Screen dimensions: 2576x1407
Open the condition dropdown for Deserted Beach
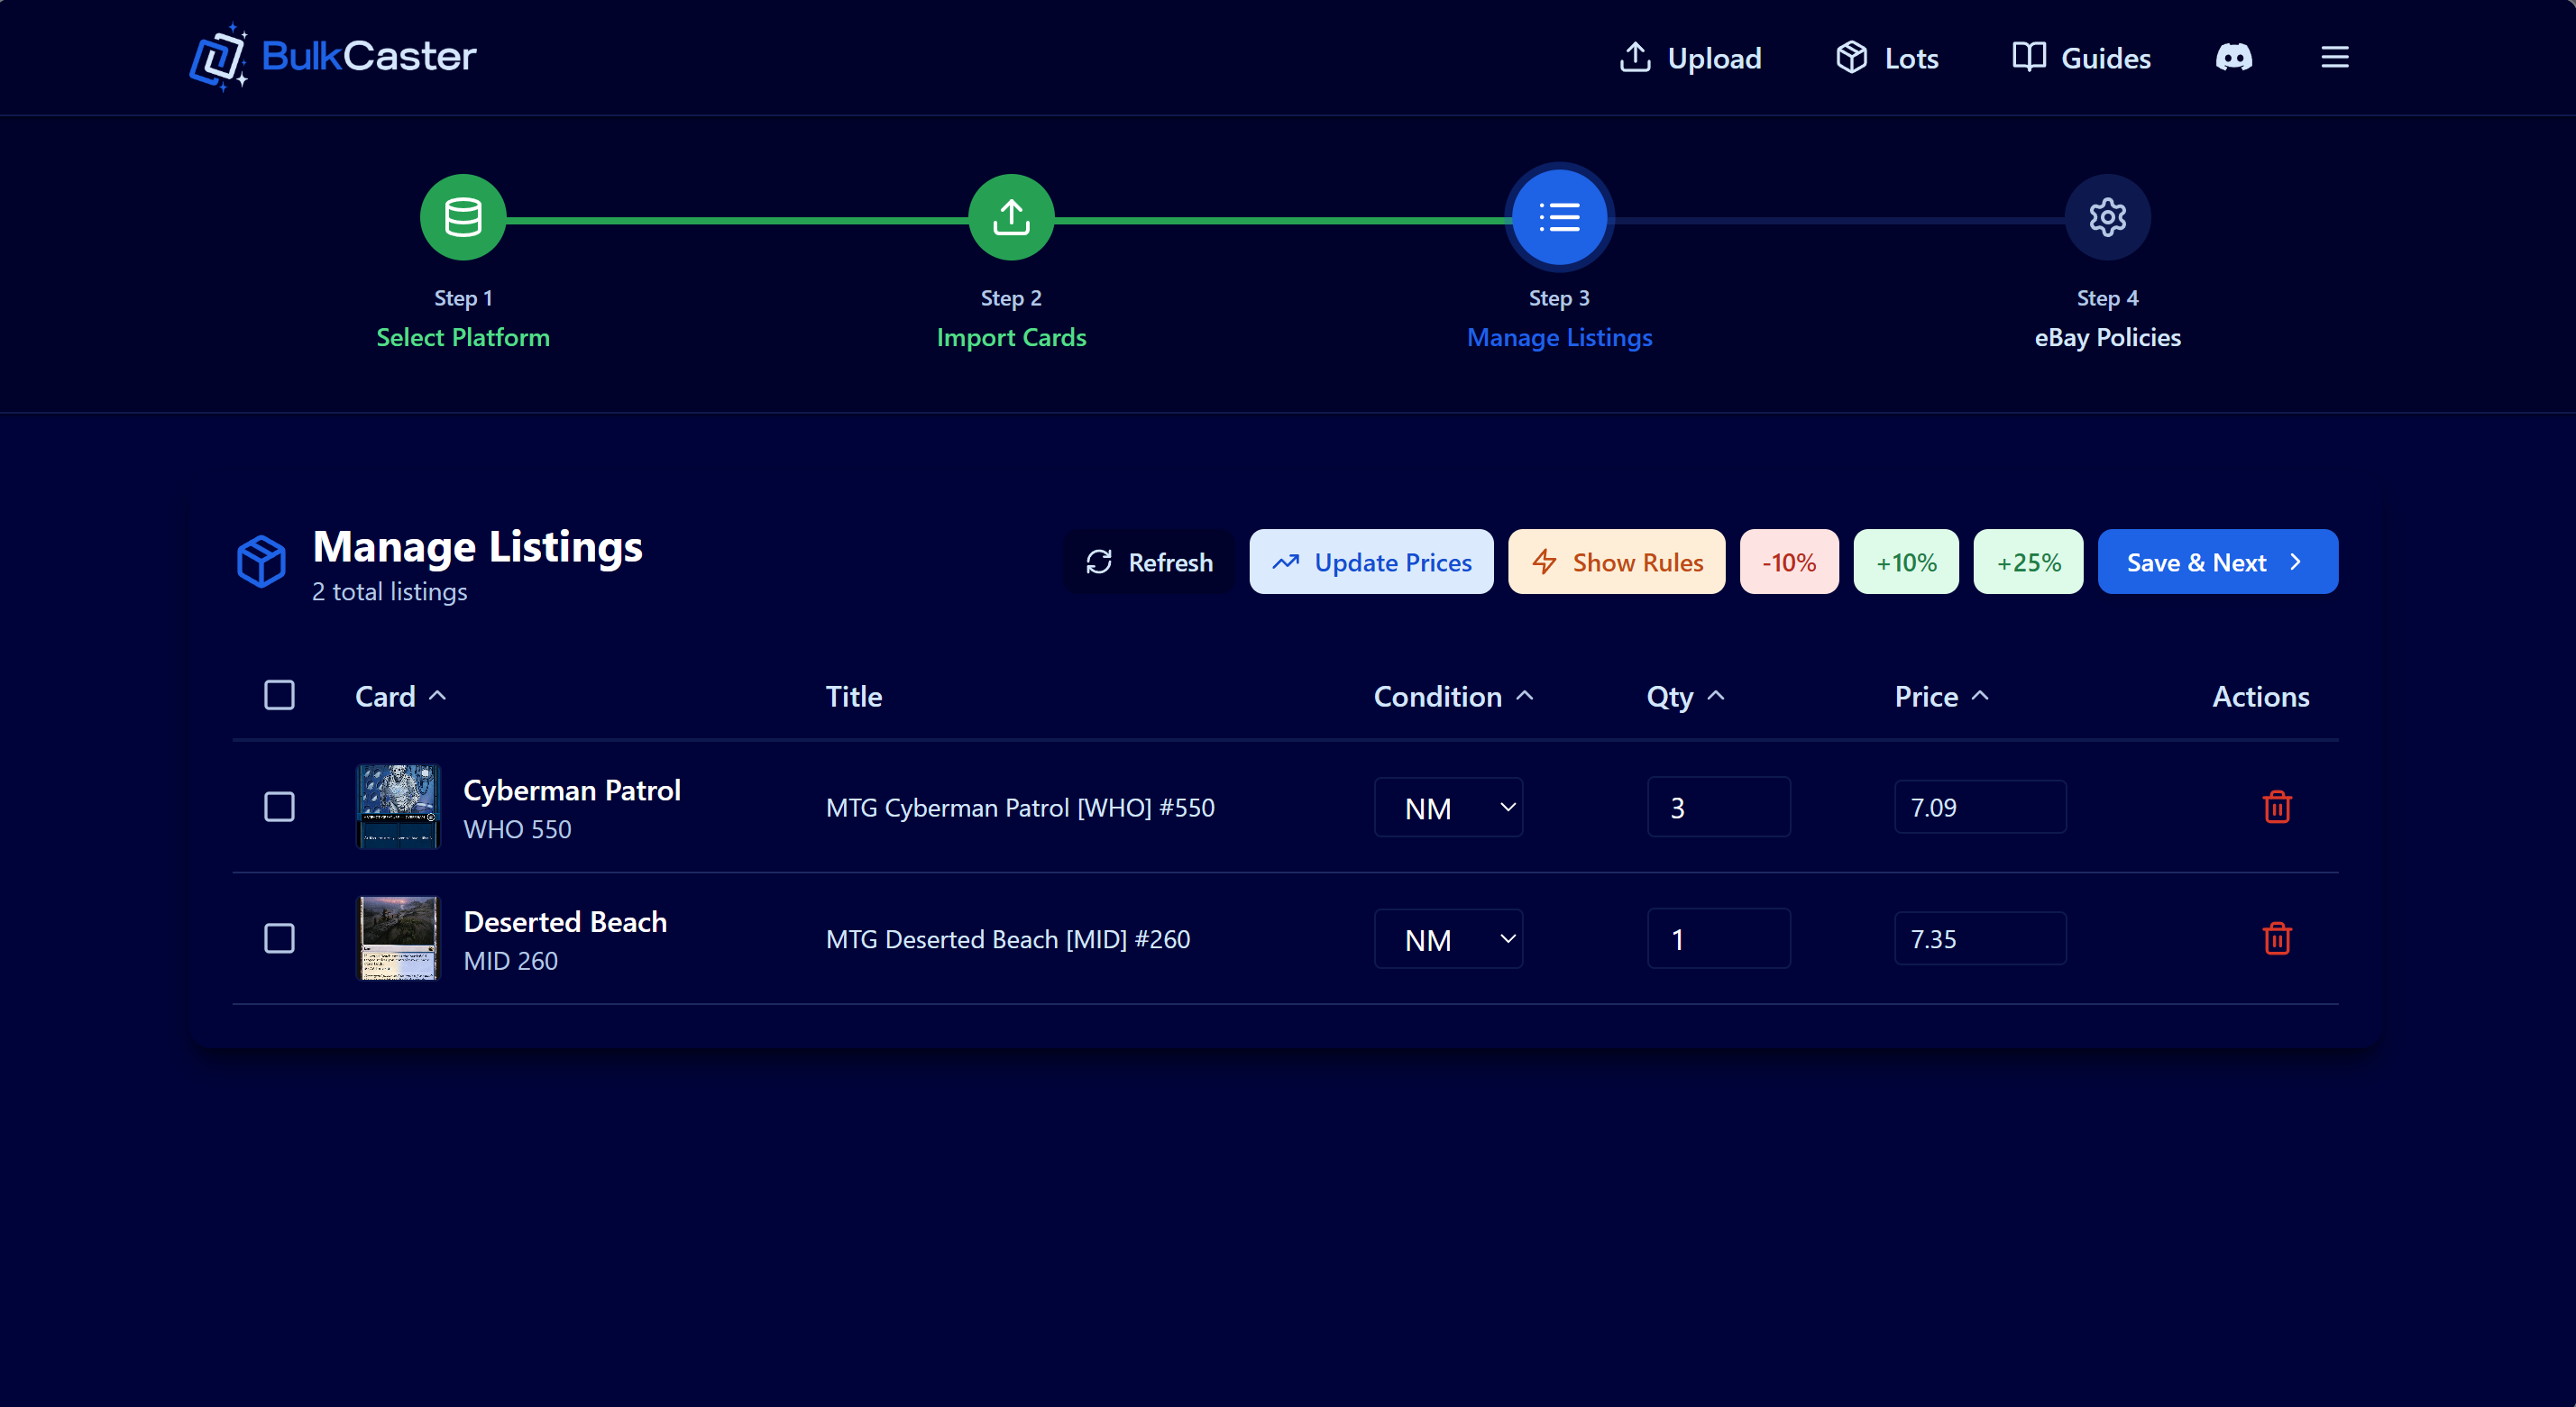click(x=1447, y=938)
